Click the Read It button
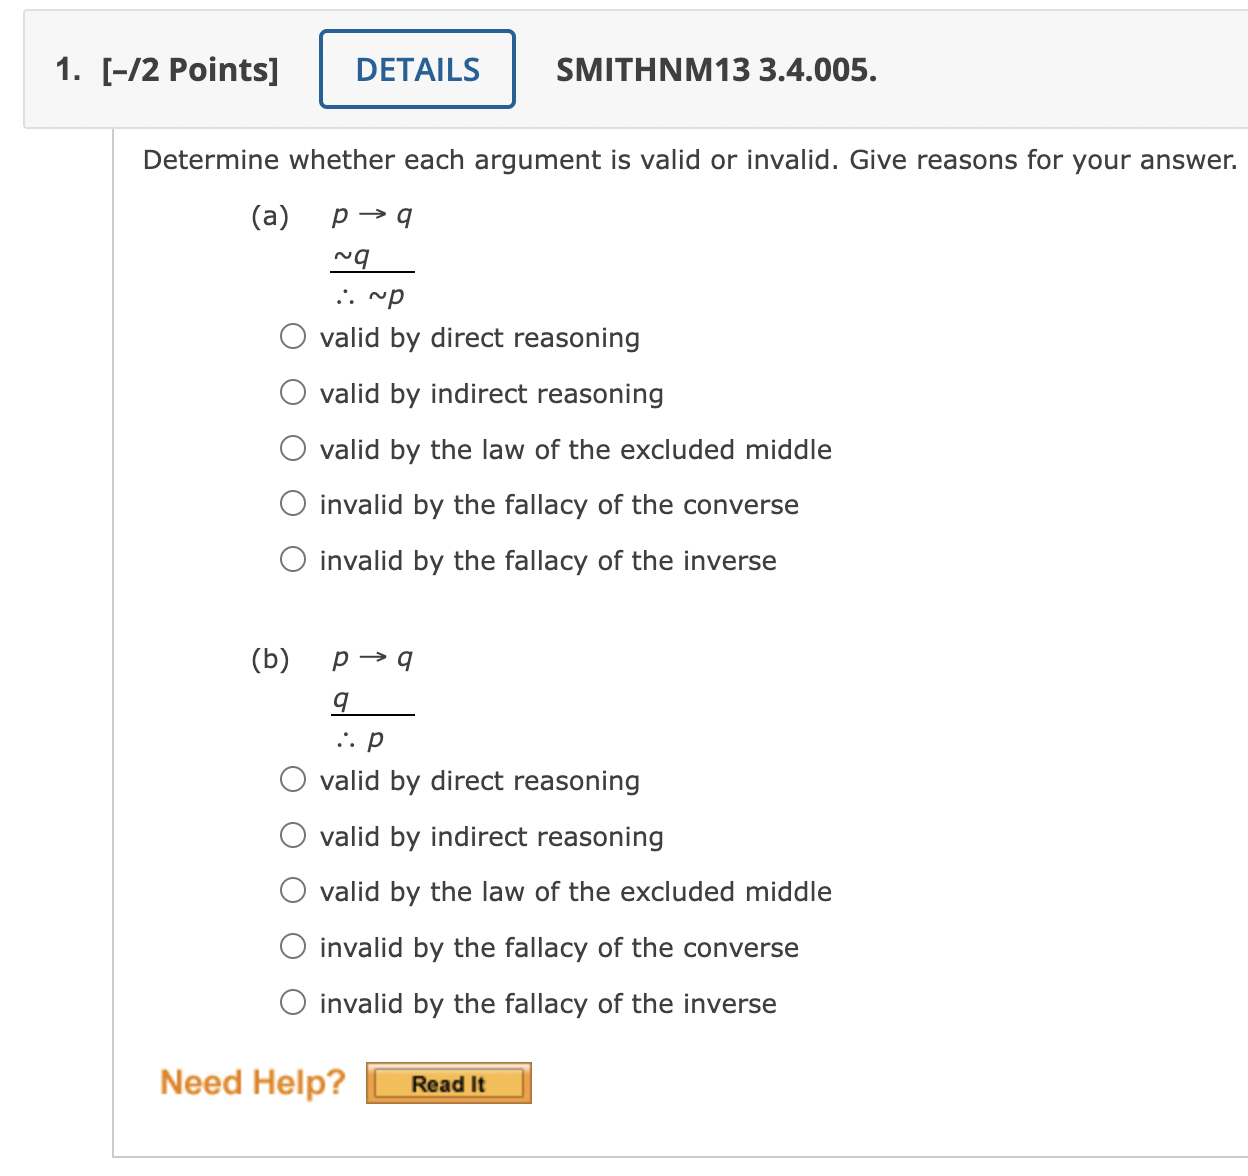This screenshot has width=1248, height=1176. [x=448, y=1082]
